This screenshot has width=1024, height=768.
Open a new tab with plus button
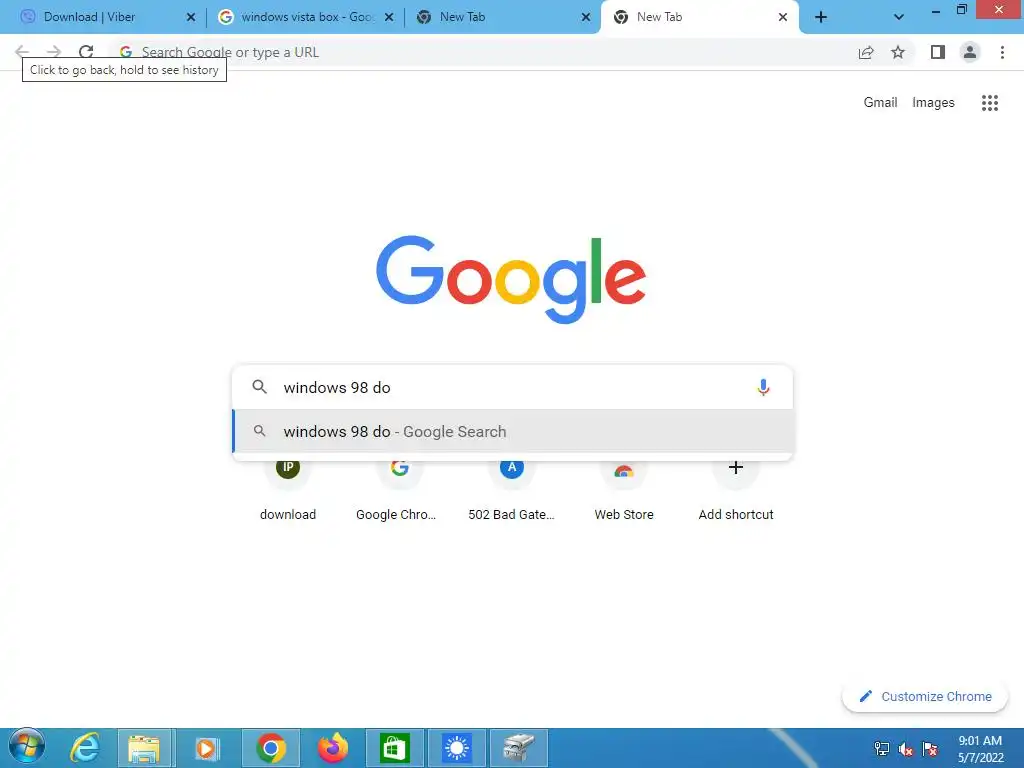pyautogui.click(x=821, y=18)
